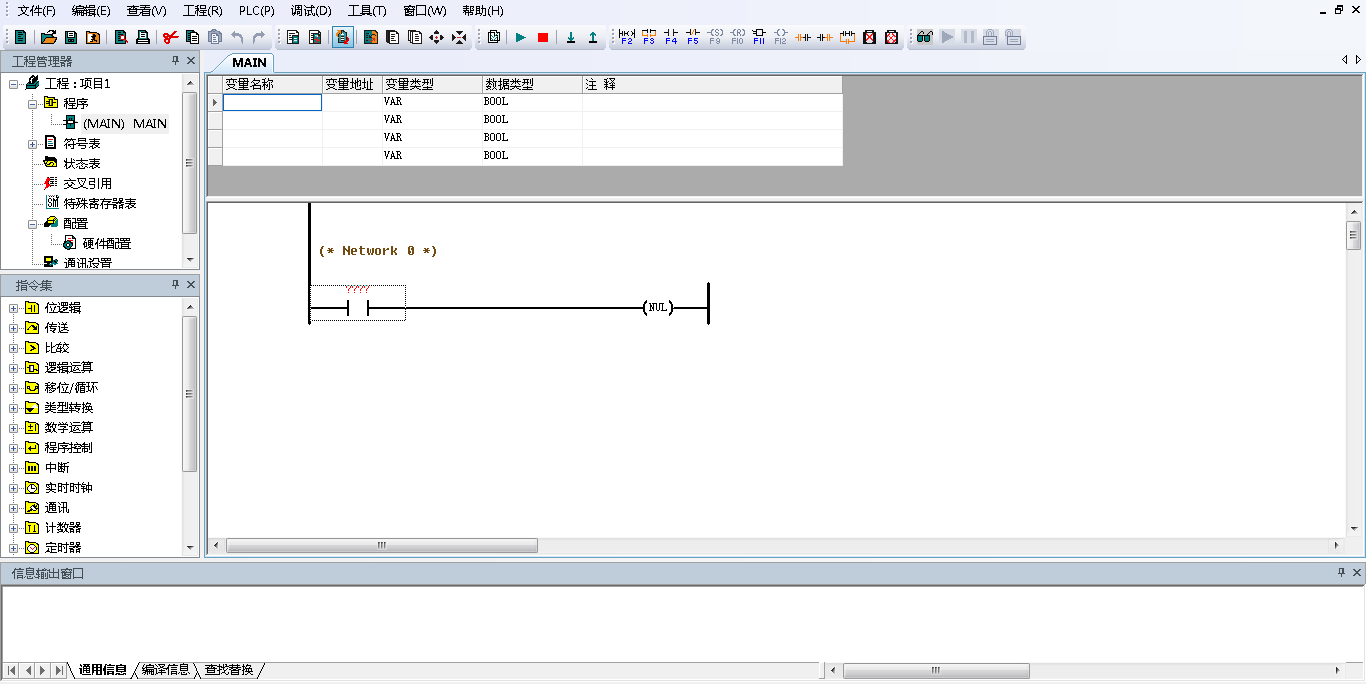Open the 文件(F) menu
The width and height of the screenshot is (1366, 684).
pyautogui.click(x=37, y=11)
